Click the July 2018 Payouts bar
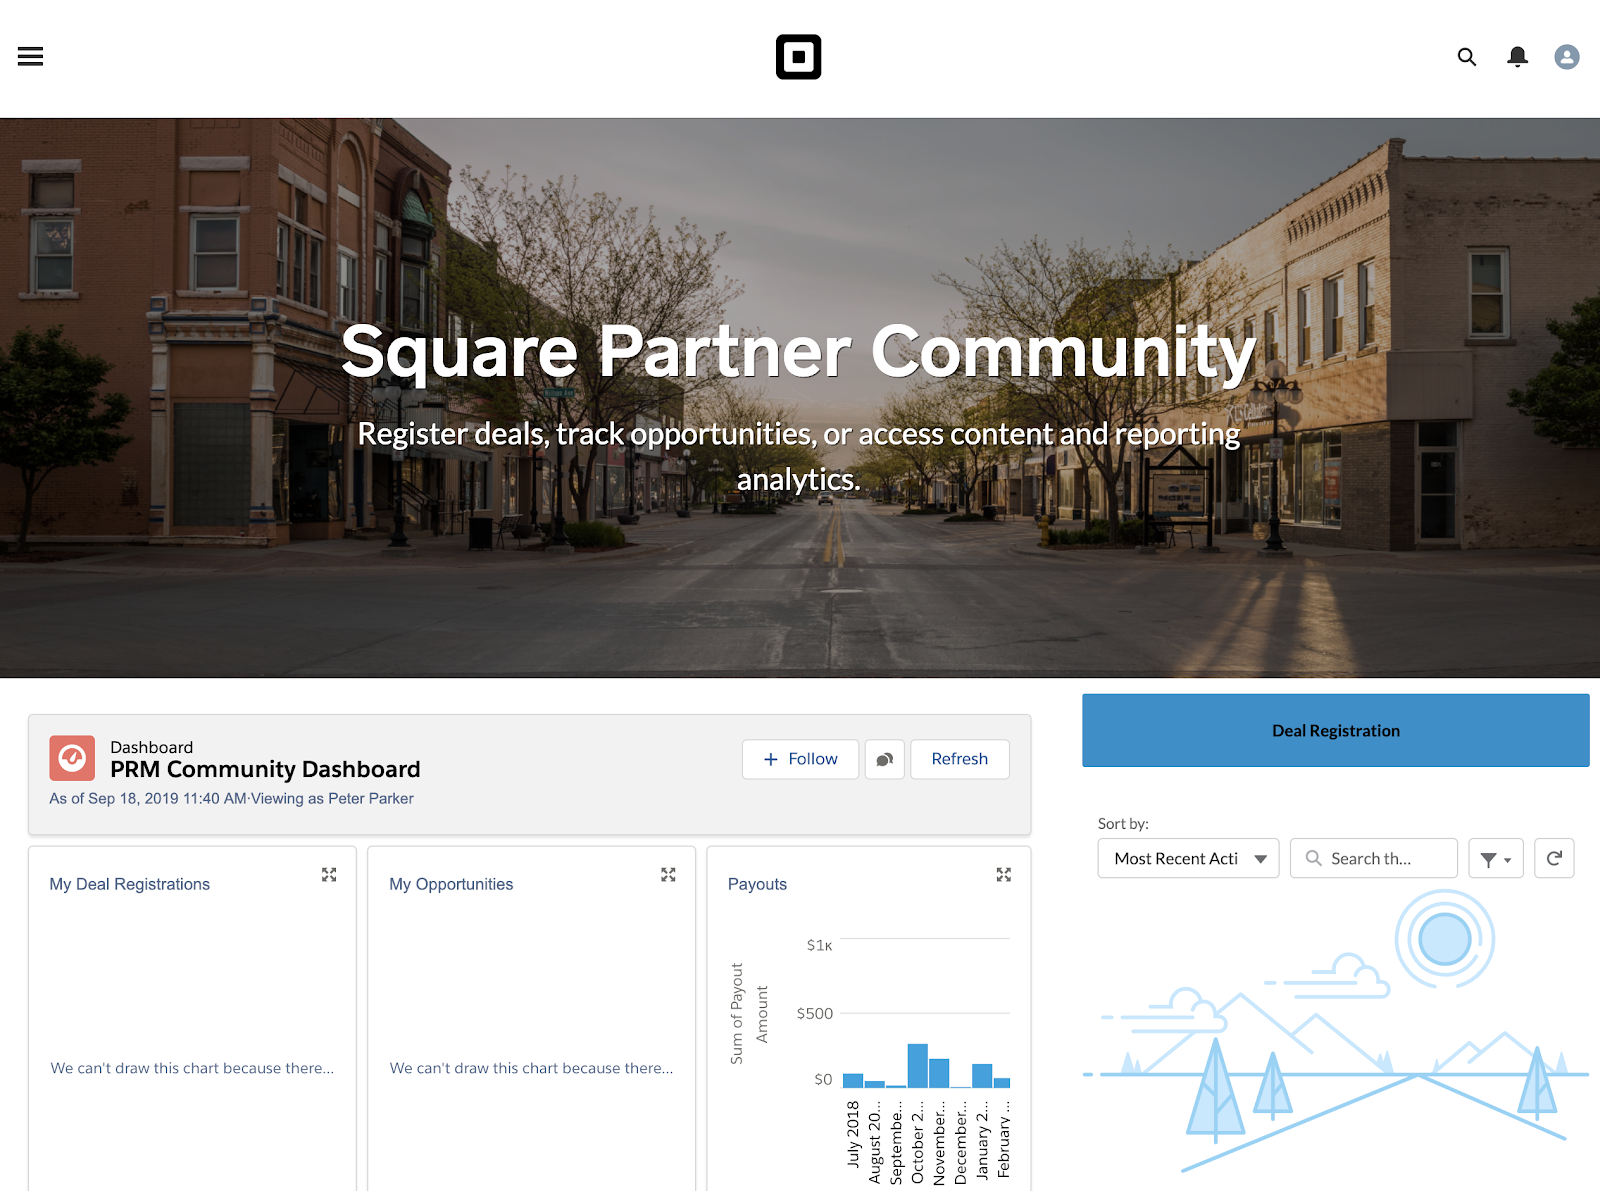 coord(853,1080)
